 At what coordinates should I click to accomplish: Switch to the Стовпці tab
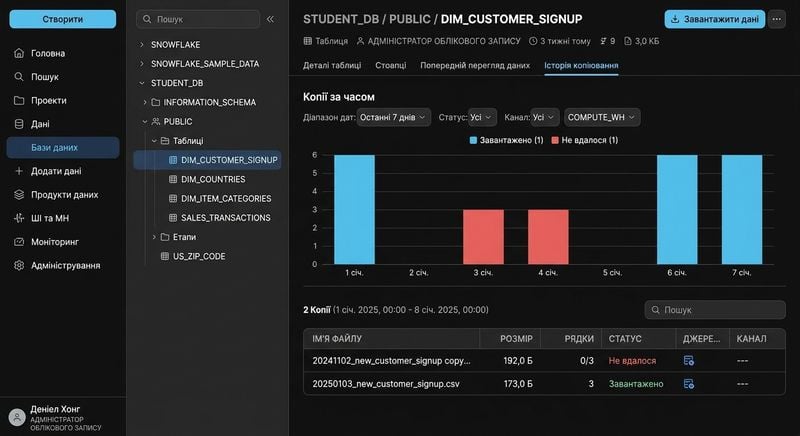(390, 65)
